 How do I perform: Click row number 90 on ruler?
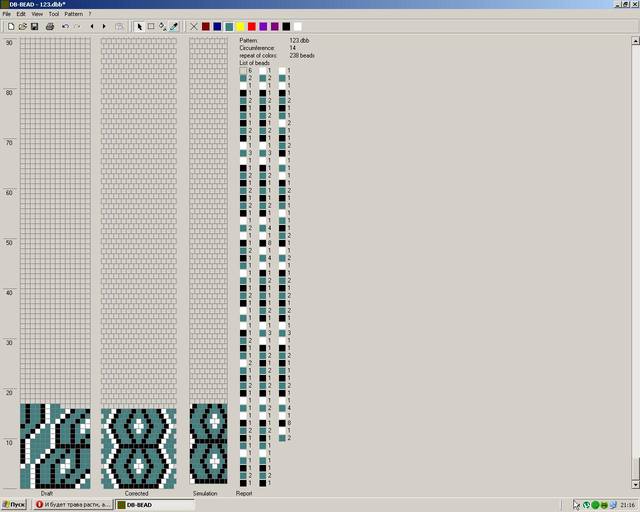[9, 42]
